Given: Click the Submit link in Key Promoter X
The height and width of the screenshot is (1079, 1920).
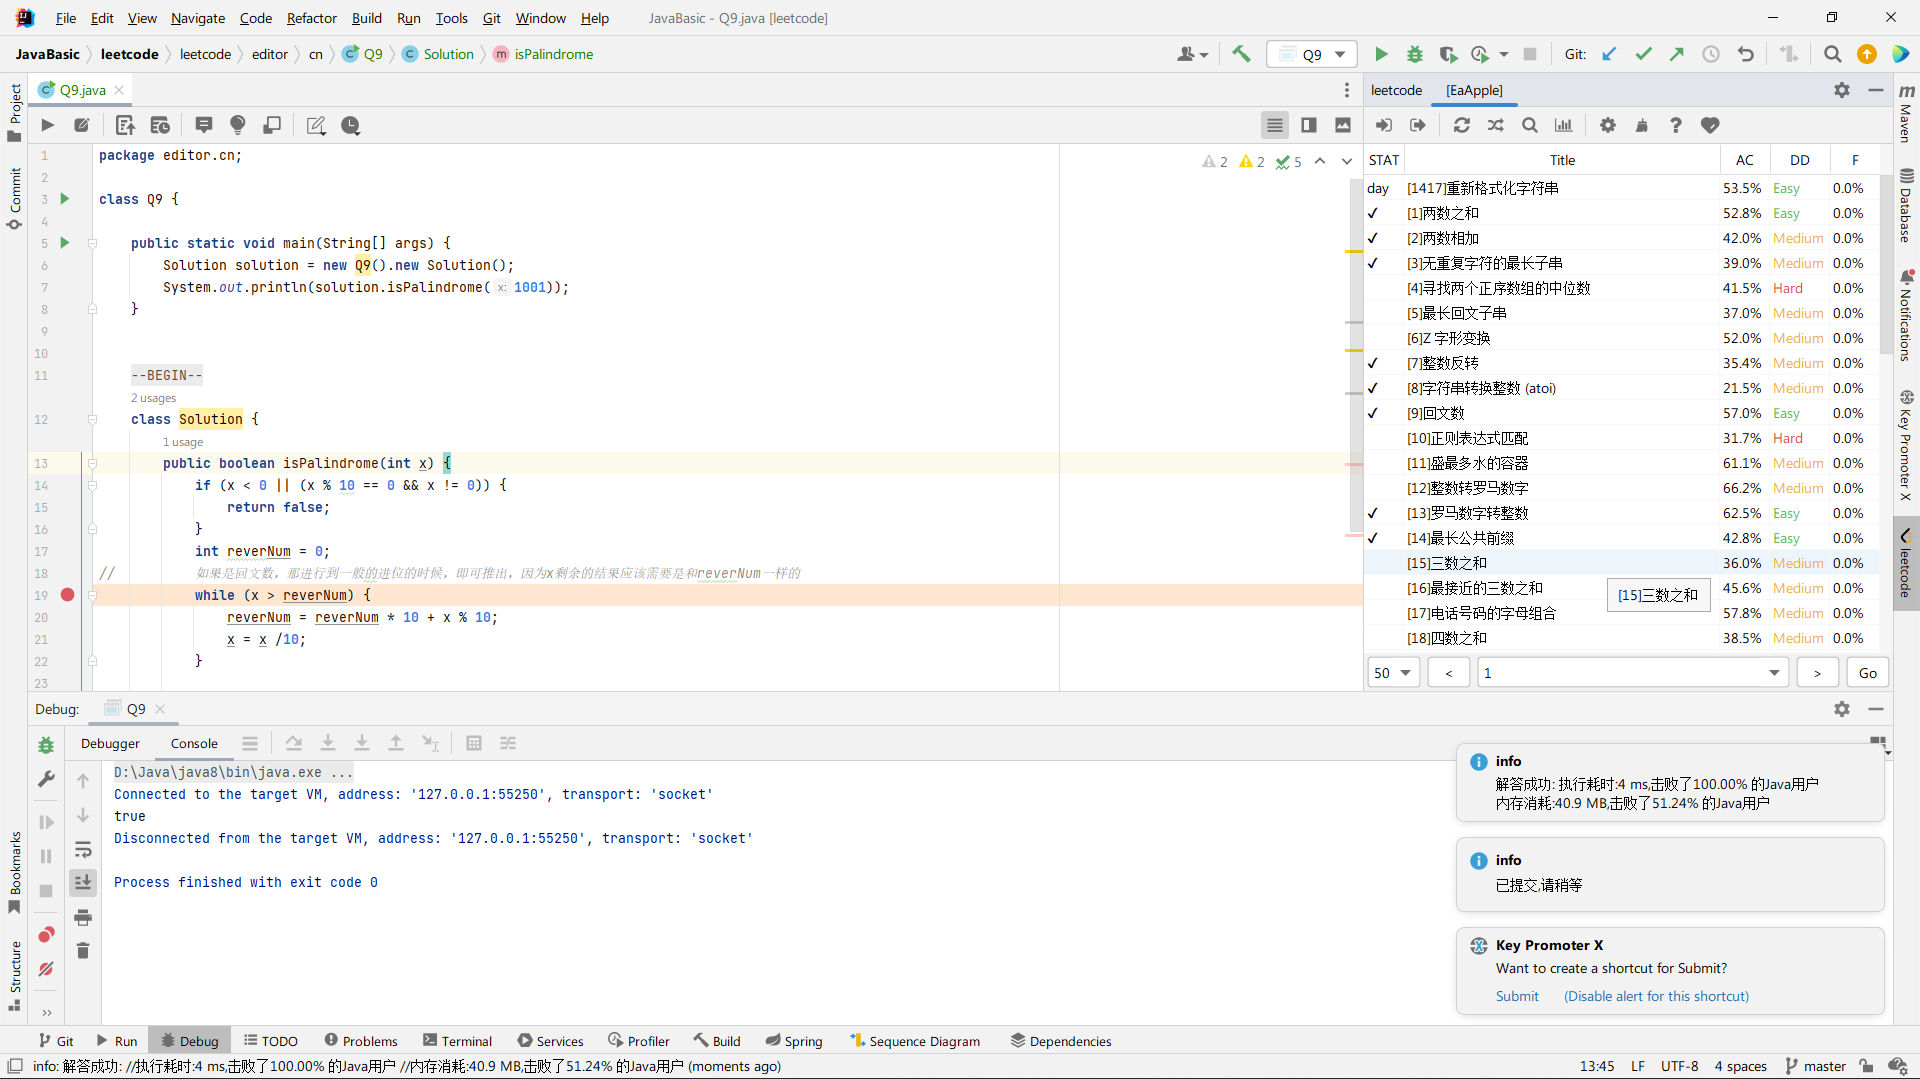Looking at the screenshot, I should (x=1517, y=996).
